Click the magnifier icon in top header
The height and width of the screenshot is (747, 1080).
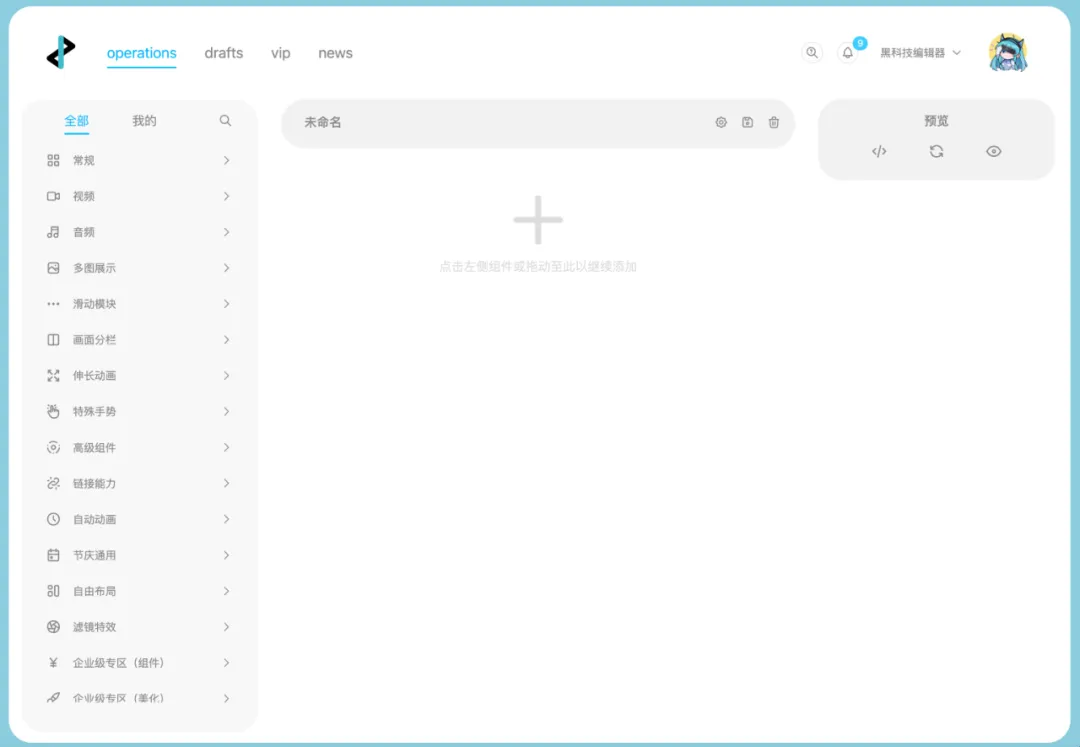click(x=812, y=53)
